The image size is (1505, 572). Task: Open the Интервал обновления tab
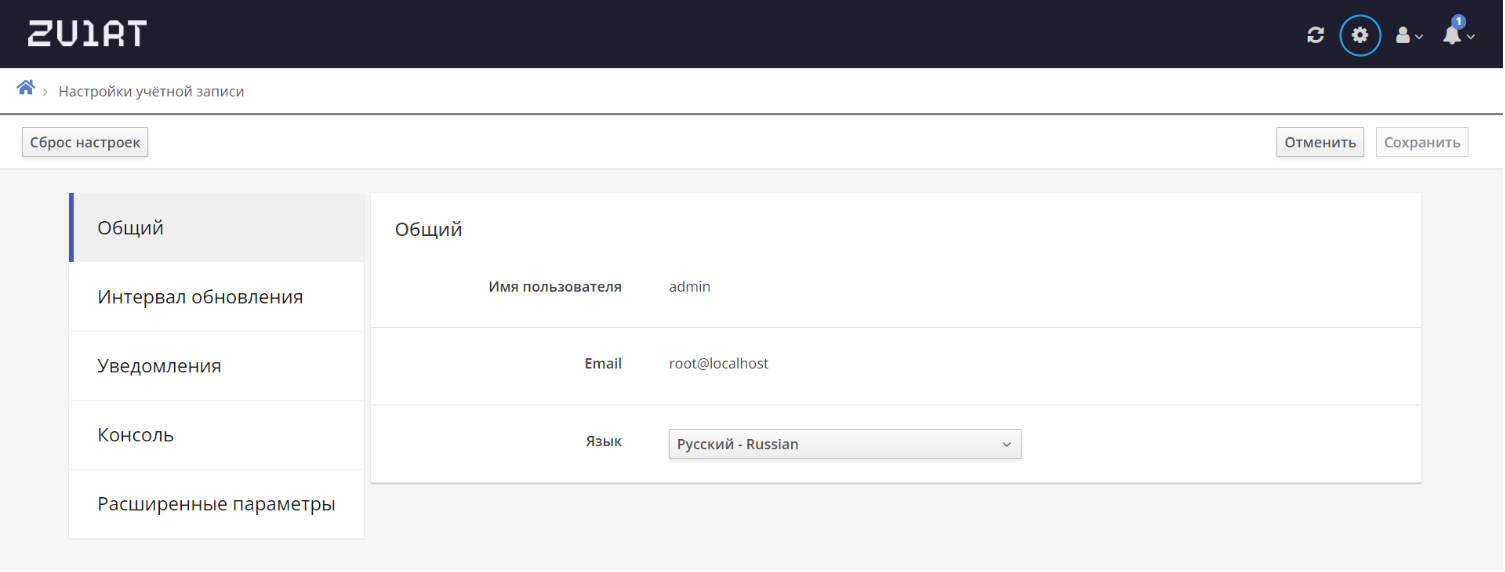217,297
